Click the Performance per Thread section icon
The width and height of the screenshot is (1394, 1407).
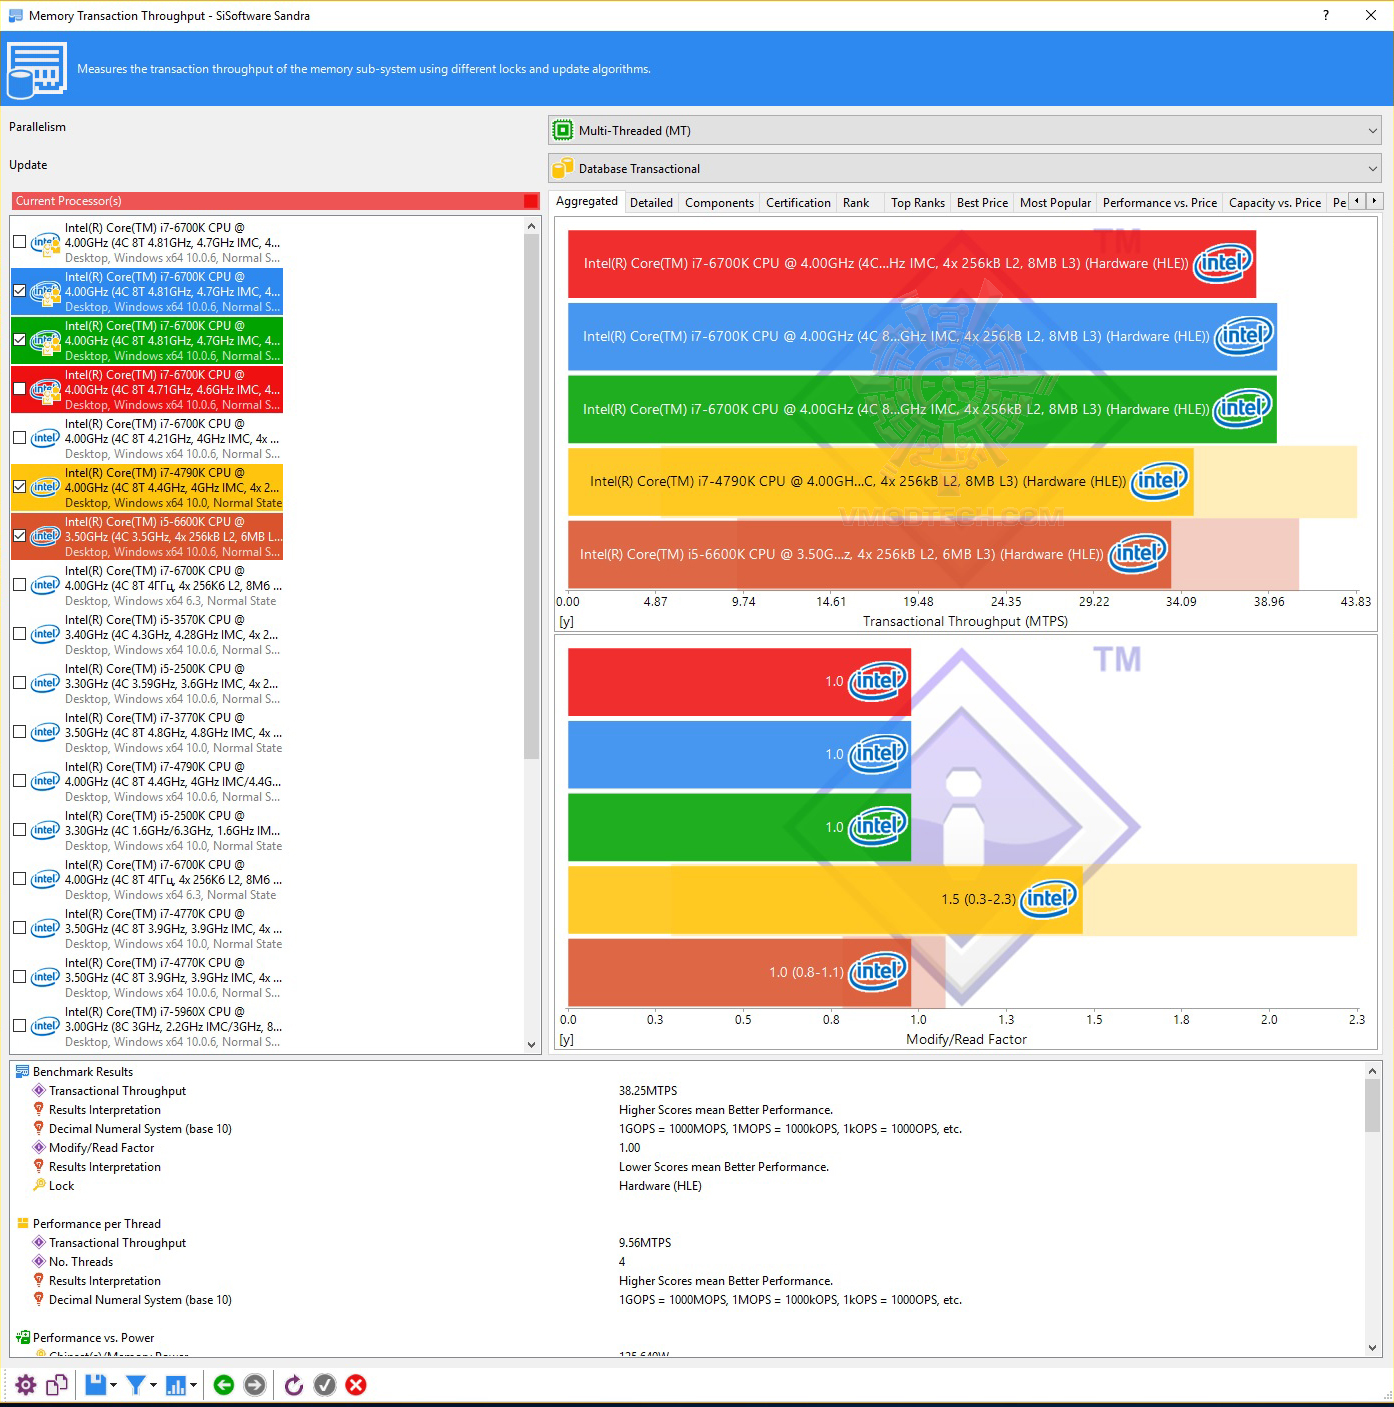click(22, 1223)
